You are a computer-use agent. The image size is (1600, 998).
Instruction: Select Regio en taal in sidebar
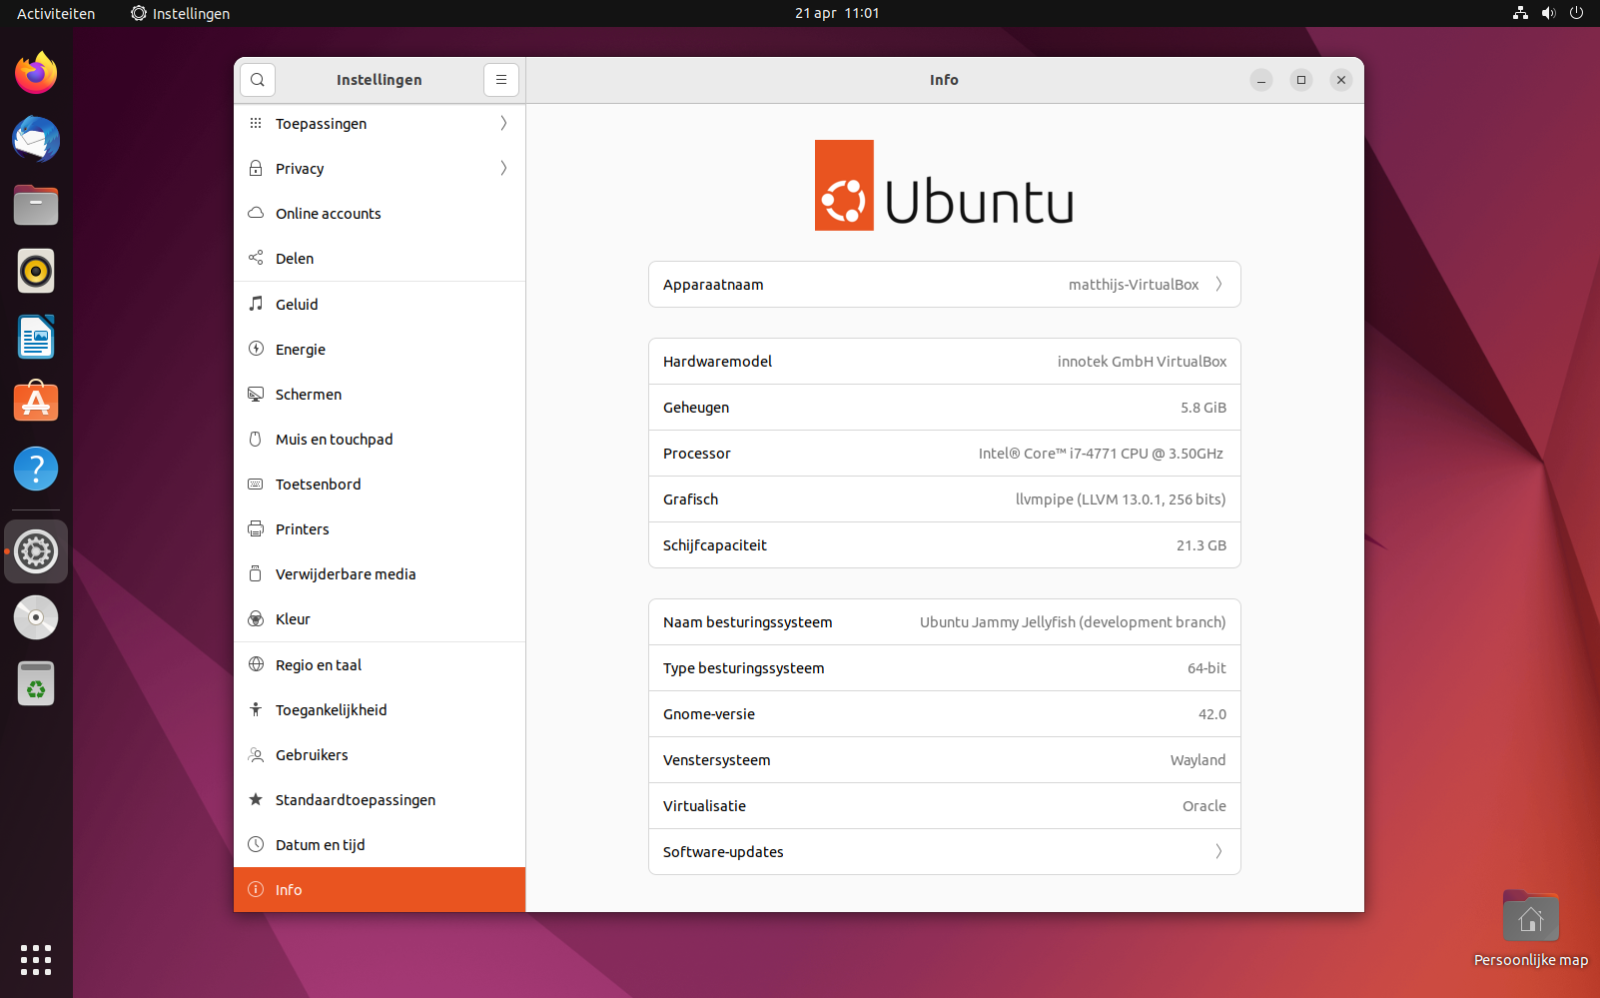[x=319, y=665]
